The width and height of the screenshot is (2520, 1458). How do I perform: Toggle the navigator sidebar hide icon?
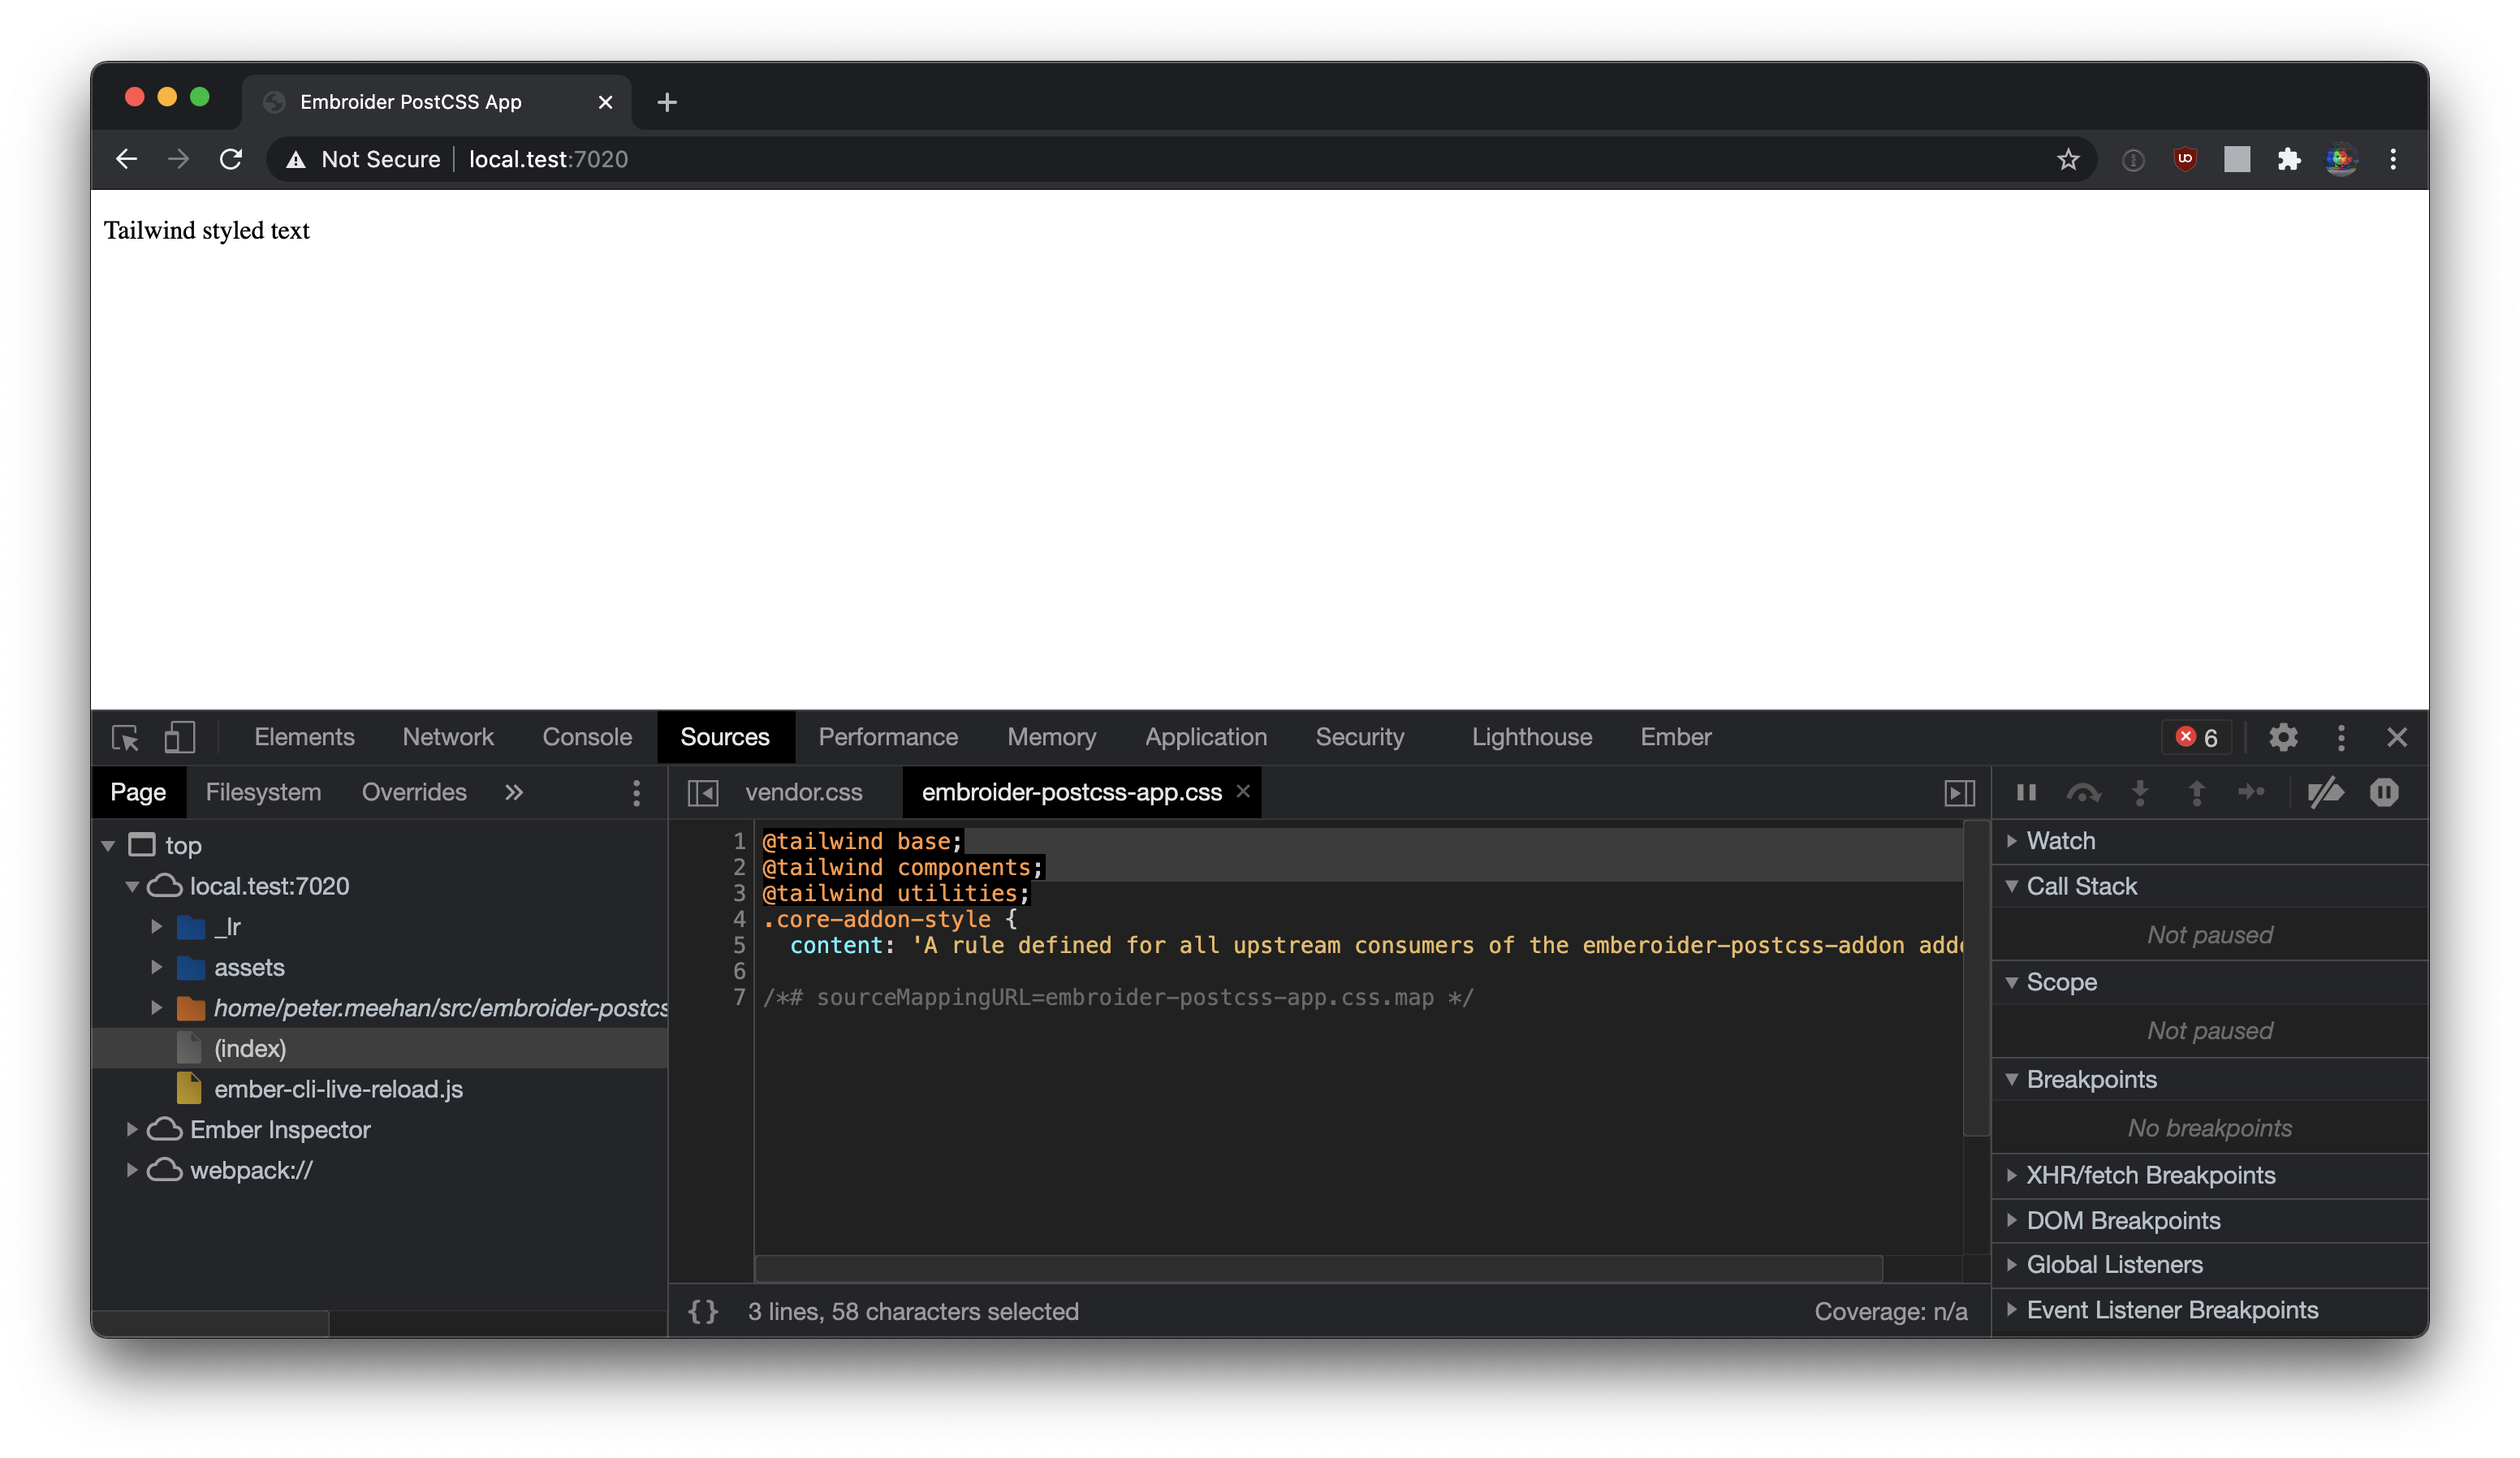[x=703, y=792]
